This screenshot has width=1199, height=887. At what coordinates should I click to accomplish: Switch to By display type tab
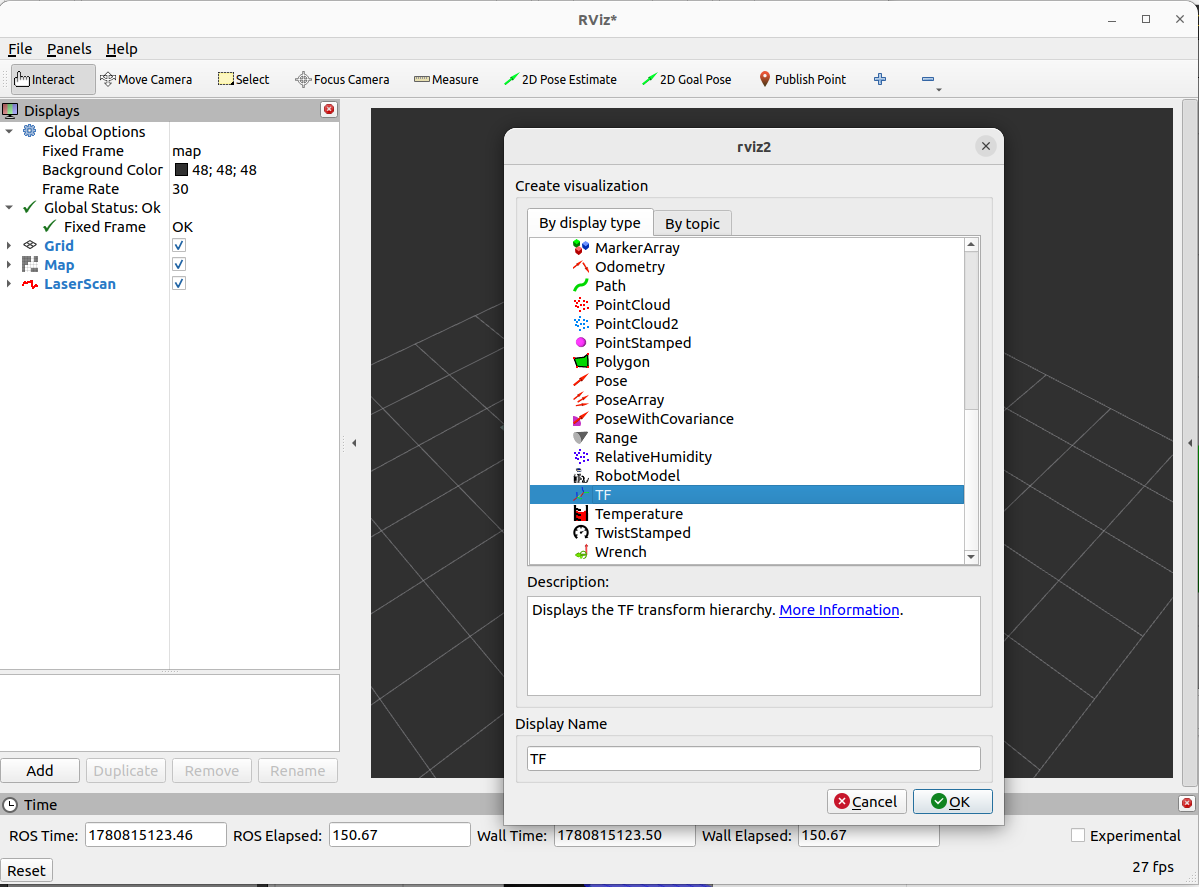point(590,223)
